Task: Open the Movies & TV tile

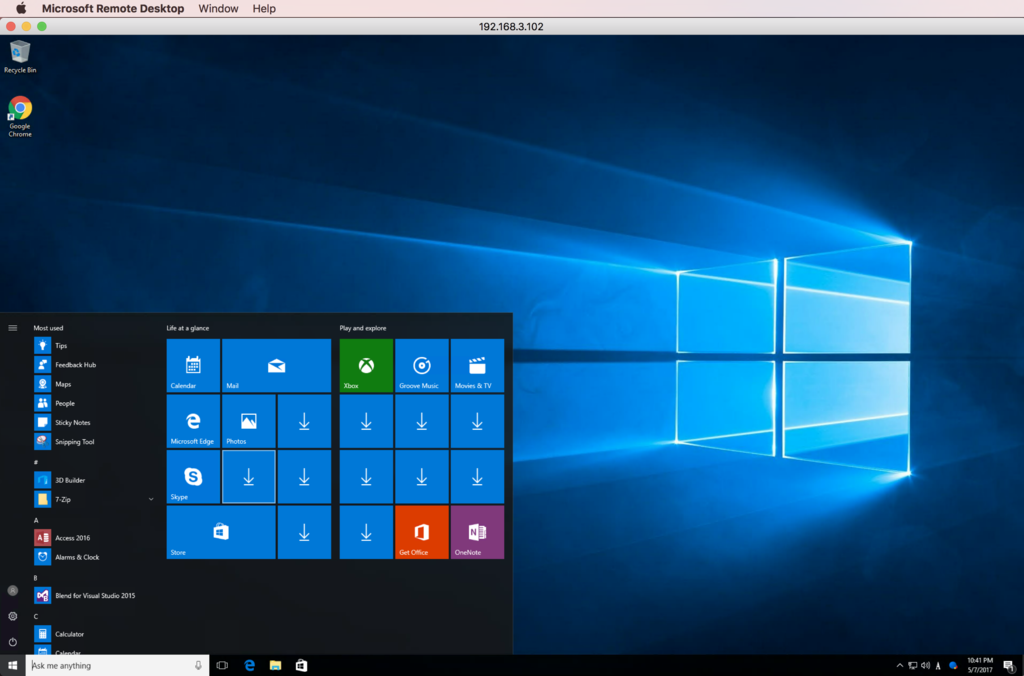Action: pyautogui.click(x=477, y=365)
